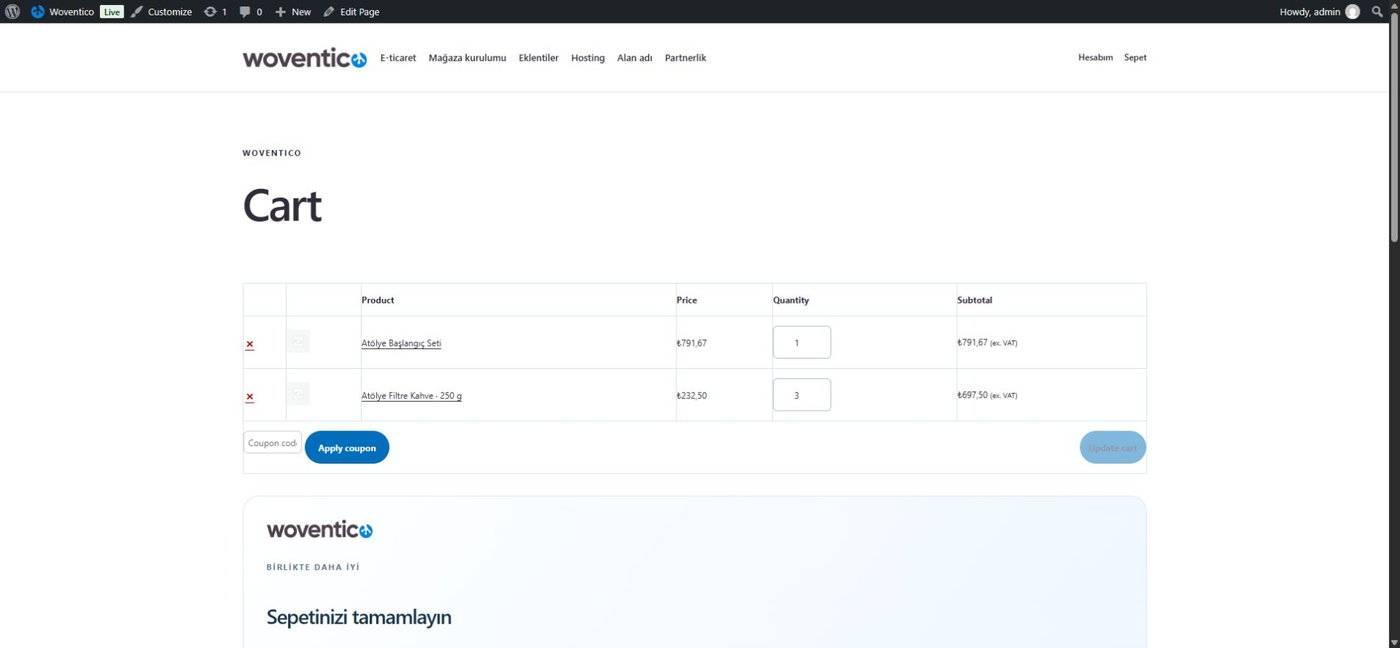Open Atölye Filtre Kahve - 250 g link
This screenshot has width=1400, height=648.
click(411, 396)
